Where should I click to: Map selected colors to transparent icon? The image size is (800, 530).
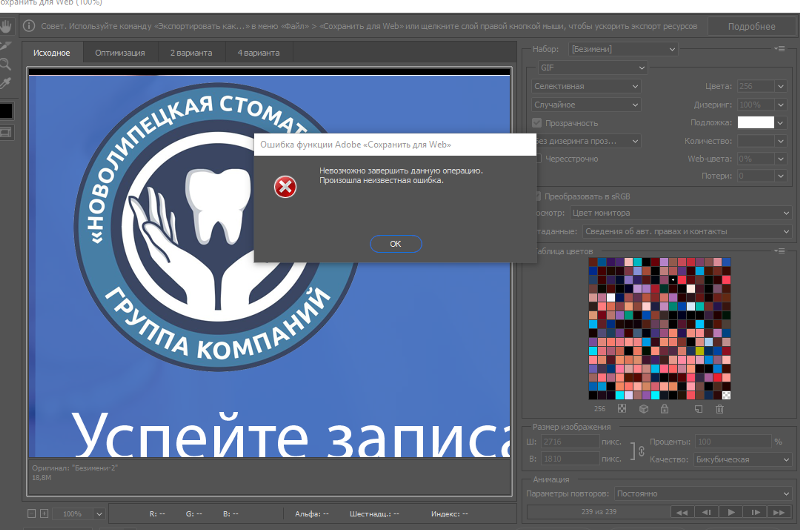[622, 409]
